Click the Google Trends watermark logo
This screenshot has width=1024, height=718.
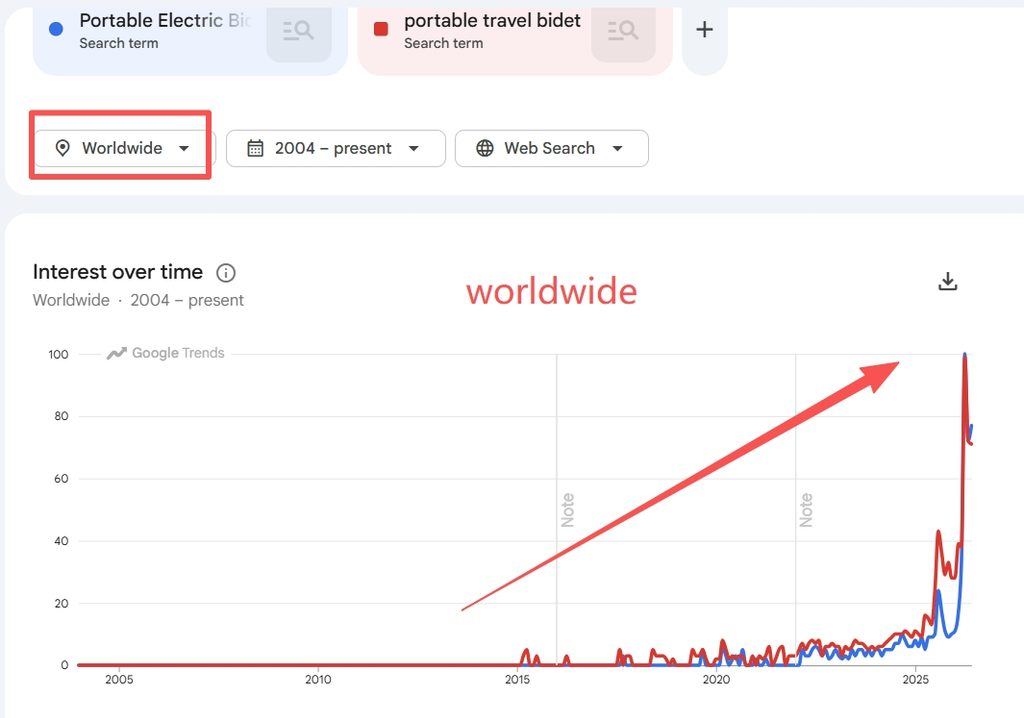click(166, 353)
